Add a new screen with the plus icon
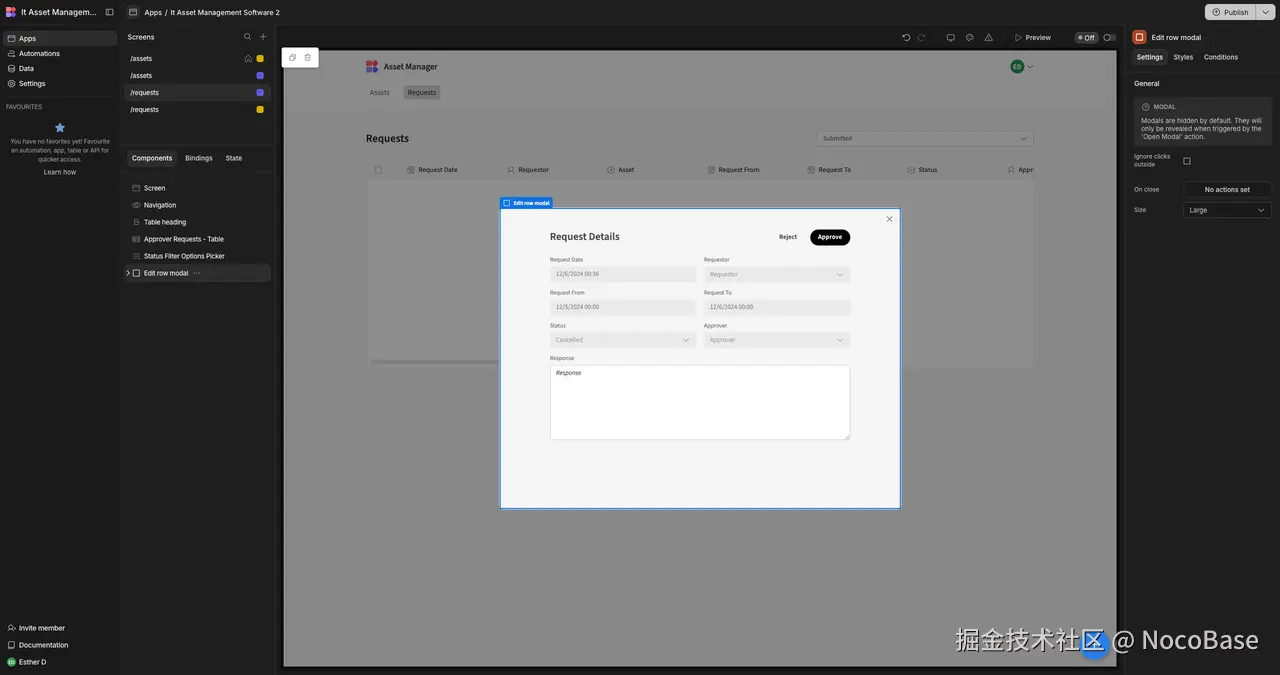This screenshot has width=1280, height=675. tap(263, 37)
